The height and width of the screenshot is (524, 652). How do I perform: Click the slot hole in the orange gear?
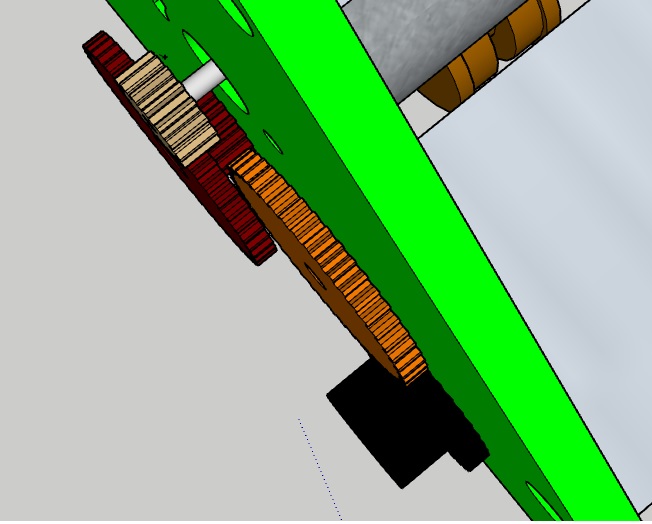(315, 276)
